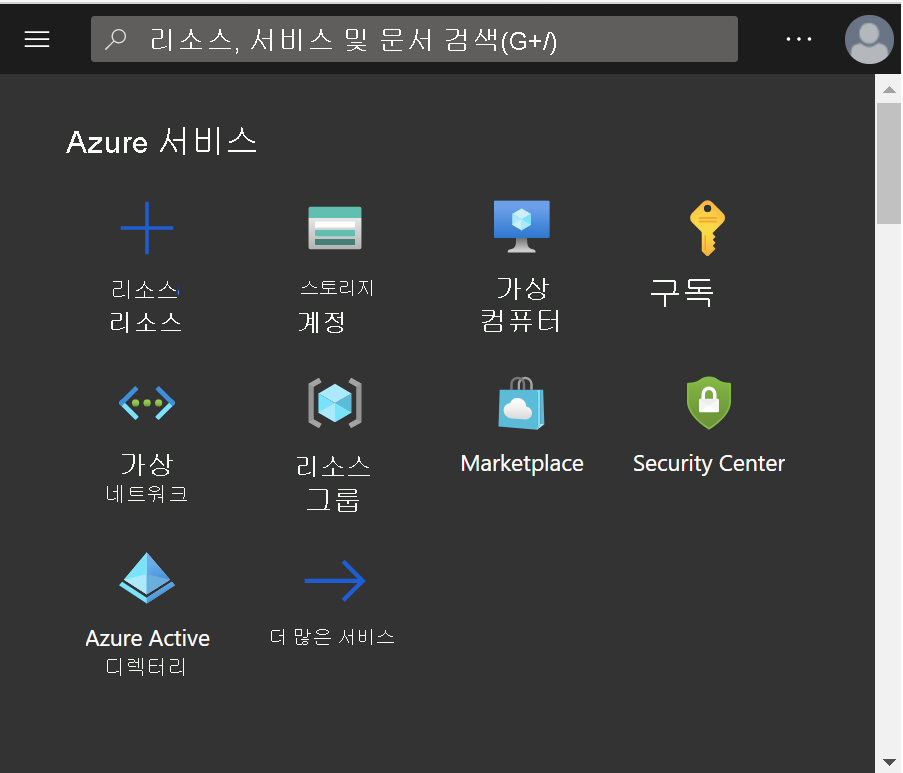The width and height of the screenshot is (903, 773).
Task: Click the scroll-up arrow at top right
Action: click(x=888, y=88)
